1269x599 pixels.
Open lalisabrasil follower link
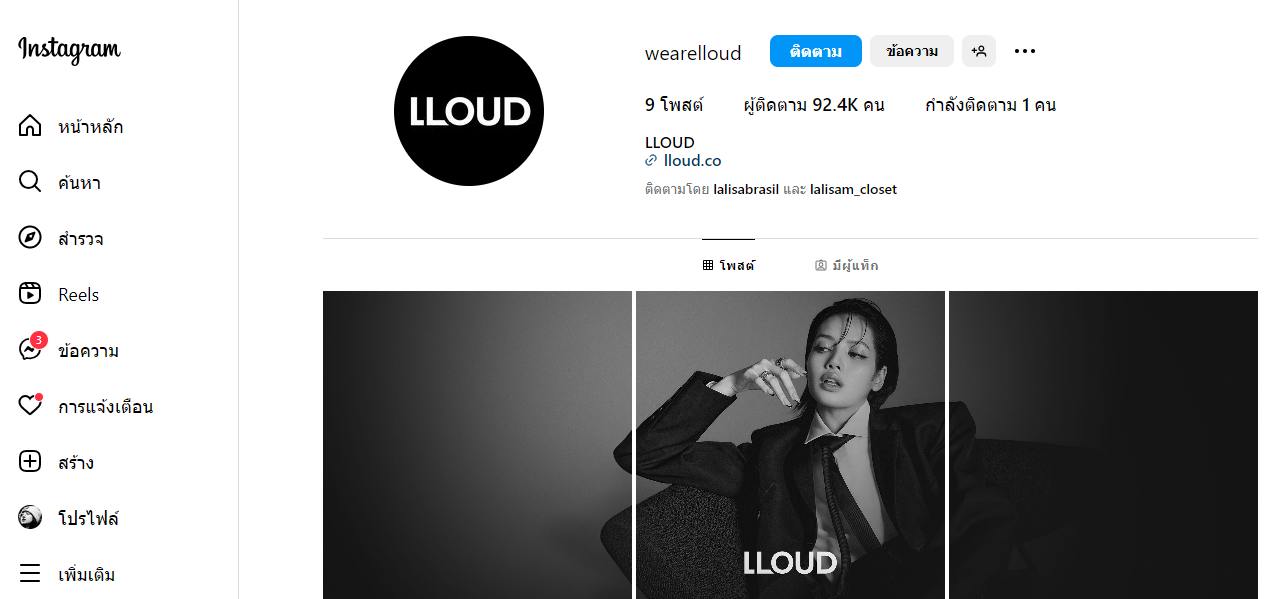746,189
